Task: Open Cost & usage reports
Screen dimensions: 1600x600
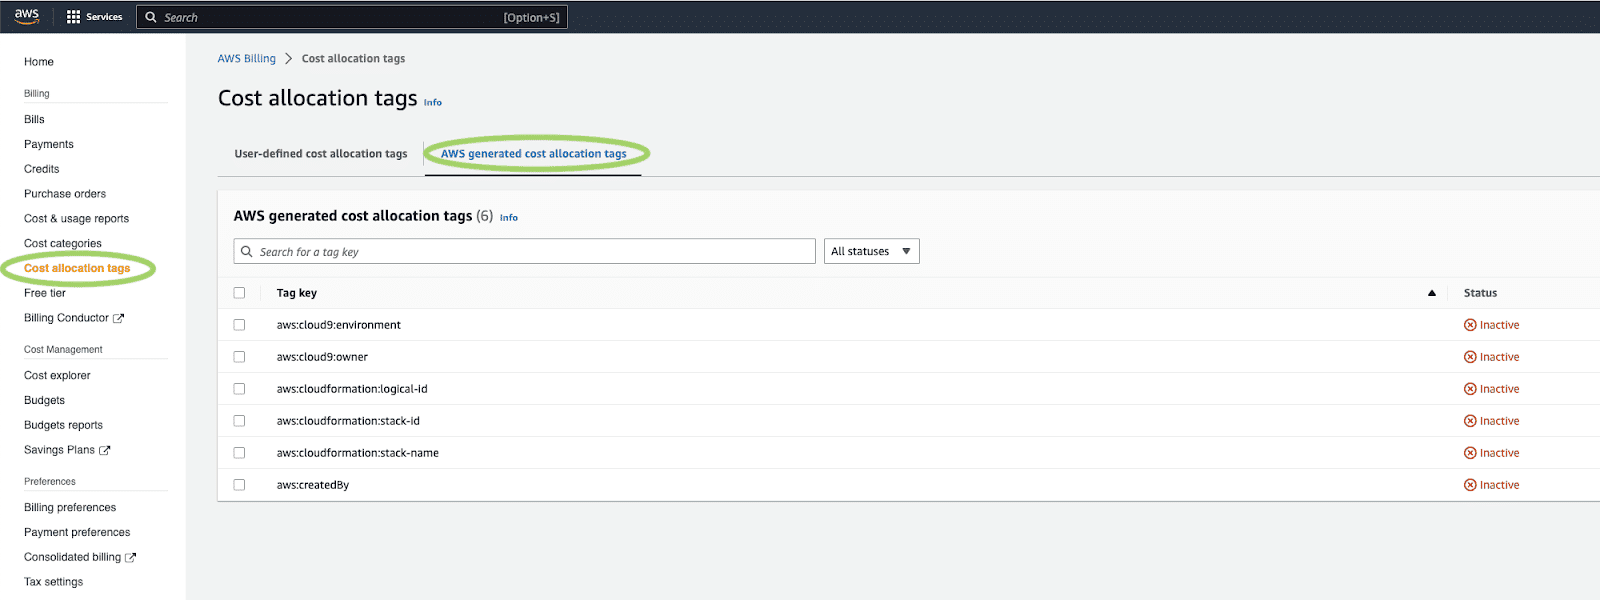Action: tap(76, 219)
